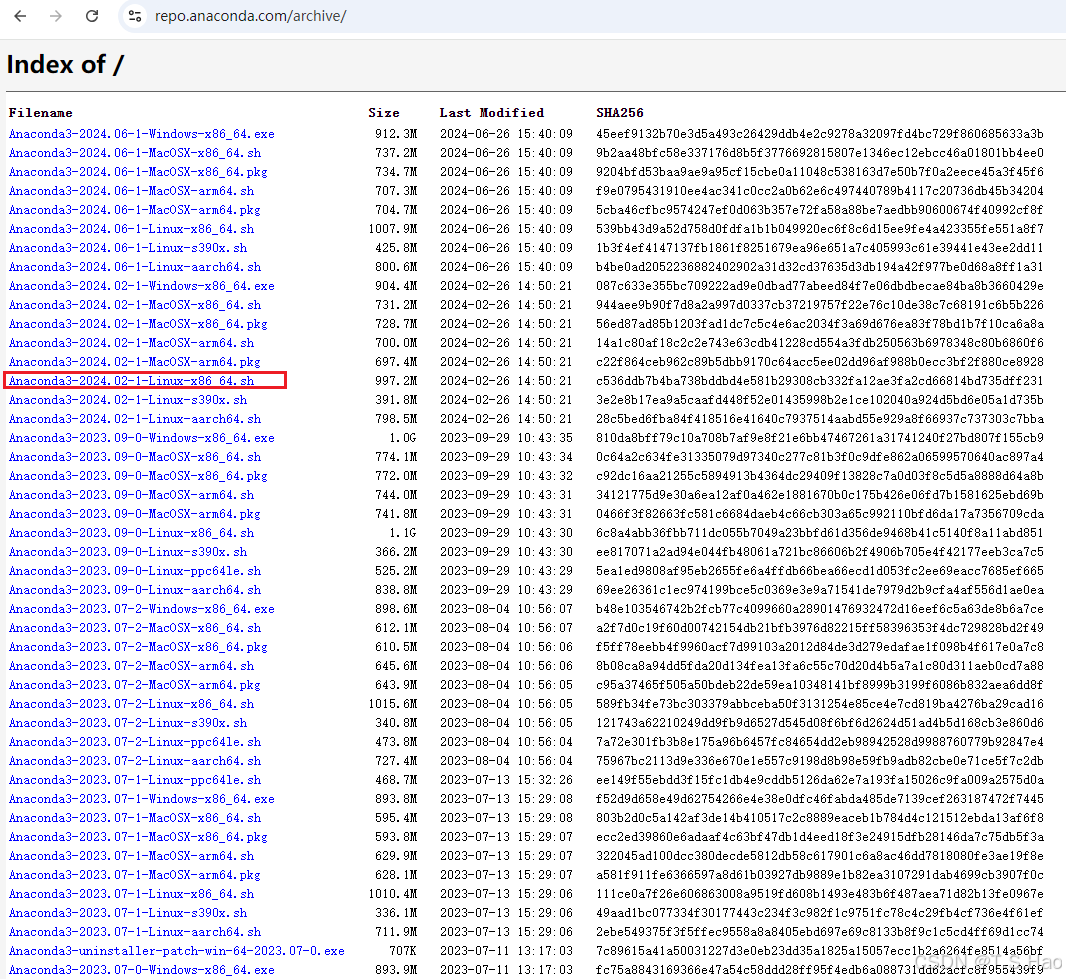Viewport: 1066px width, 979px height.
Task: Download Anaconda3-2024.06-1-Linux-x86_64.sh
Action: coord(131,229)
